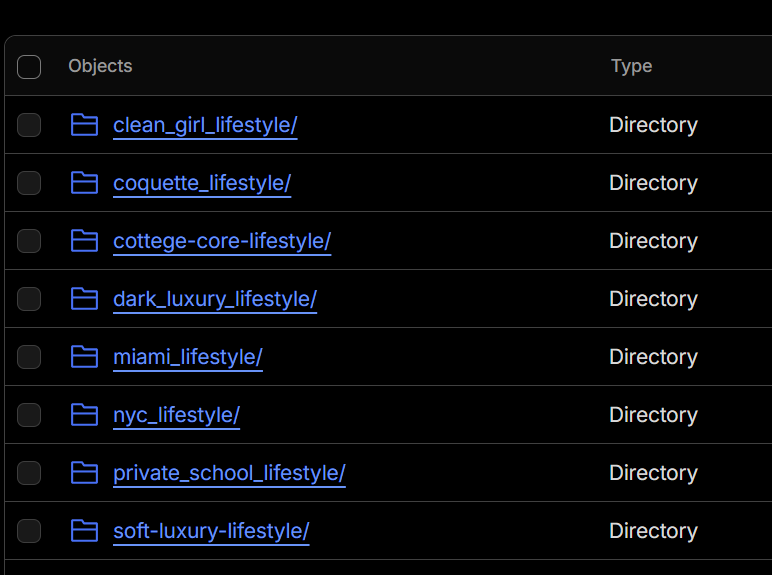Screen dimensions: 772x575
Task: Click Directory text in the dark_luxury_lifestyle/ row
Action: (x=653, y=299)
